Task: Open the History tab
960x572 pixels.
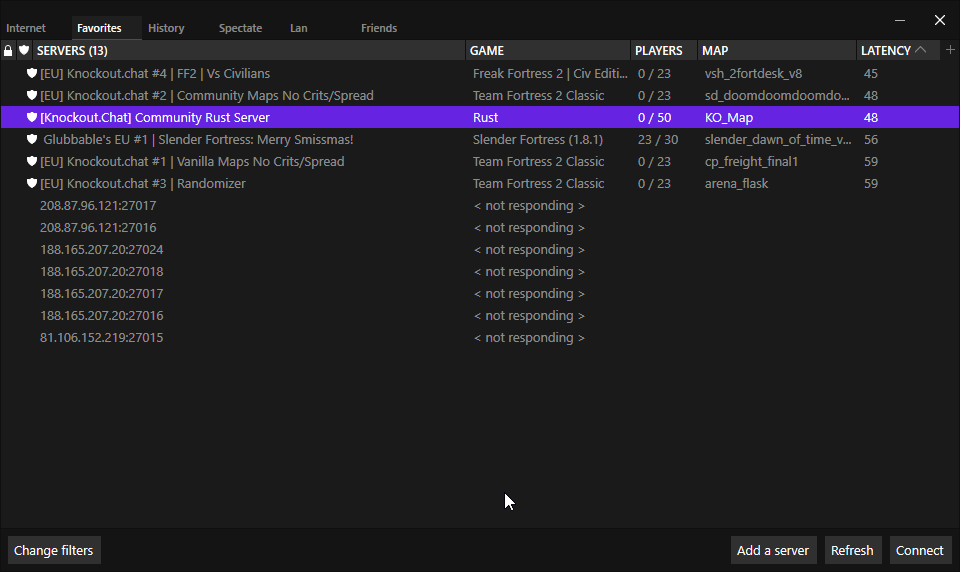Action: click(166, 28)
